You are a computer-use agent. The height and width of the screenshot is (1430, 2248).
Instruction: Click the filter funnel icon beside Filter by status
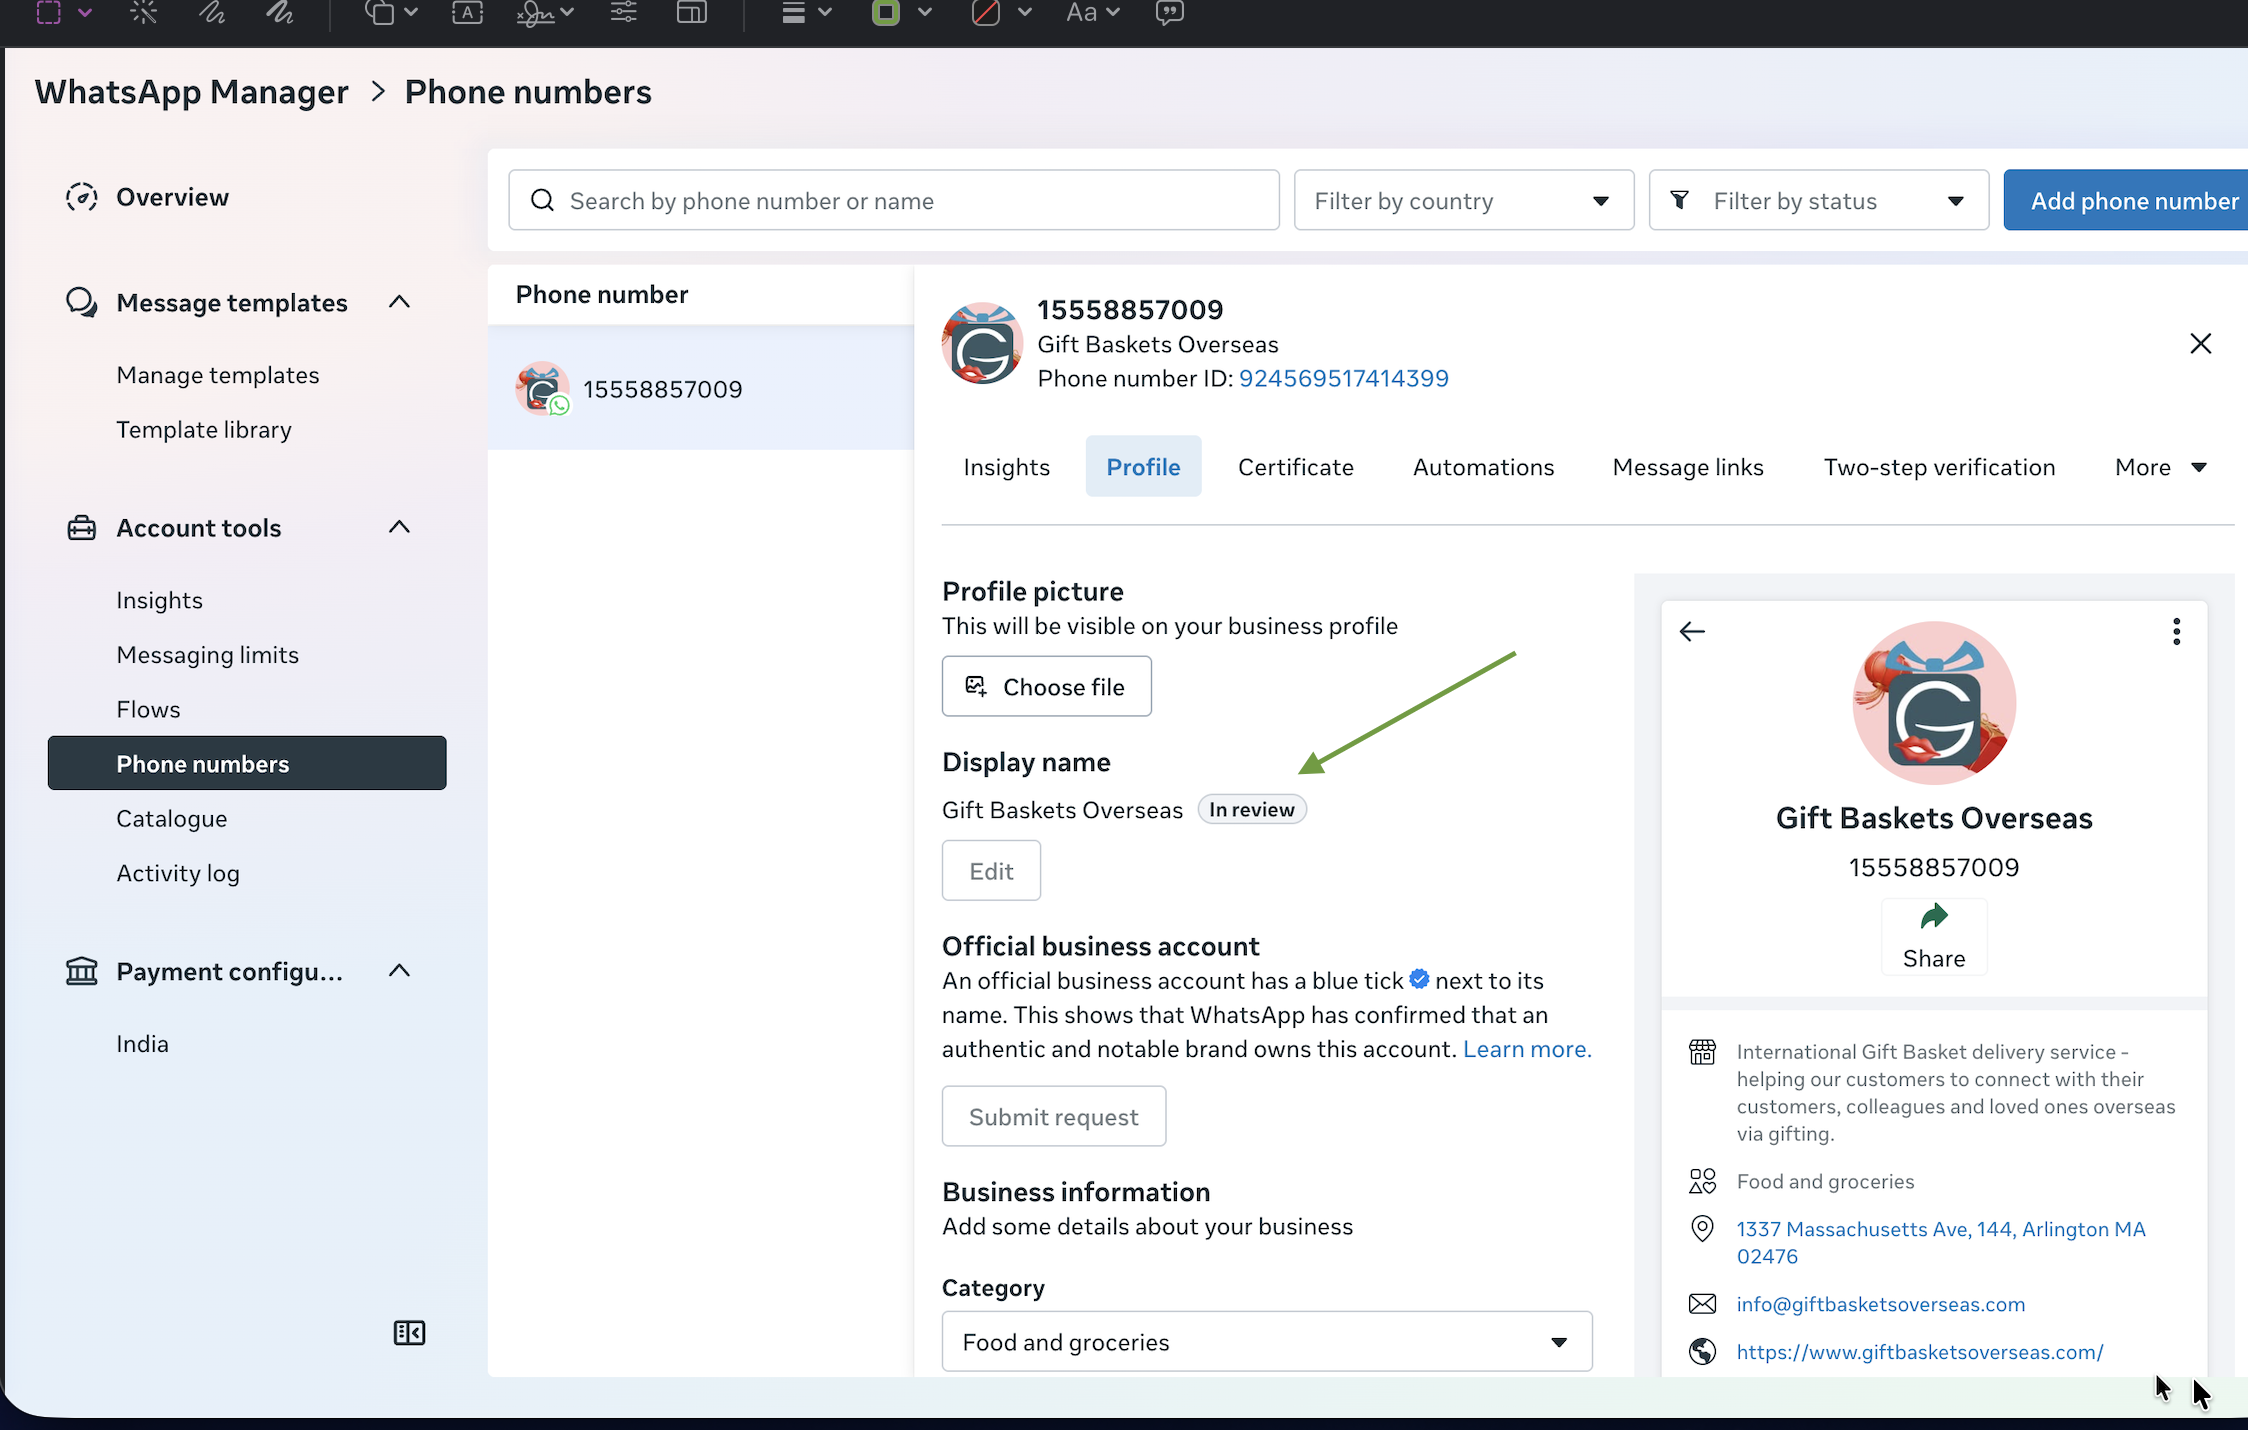(x=1680, y=200)
